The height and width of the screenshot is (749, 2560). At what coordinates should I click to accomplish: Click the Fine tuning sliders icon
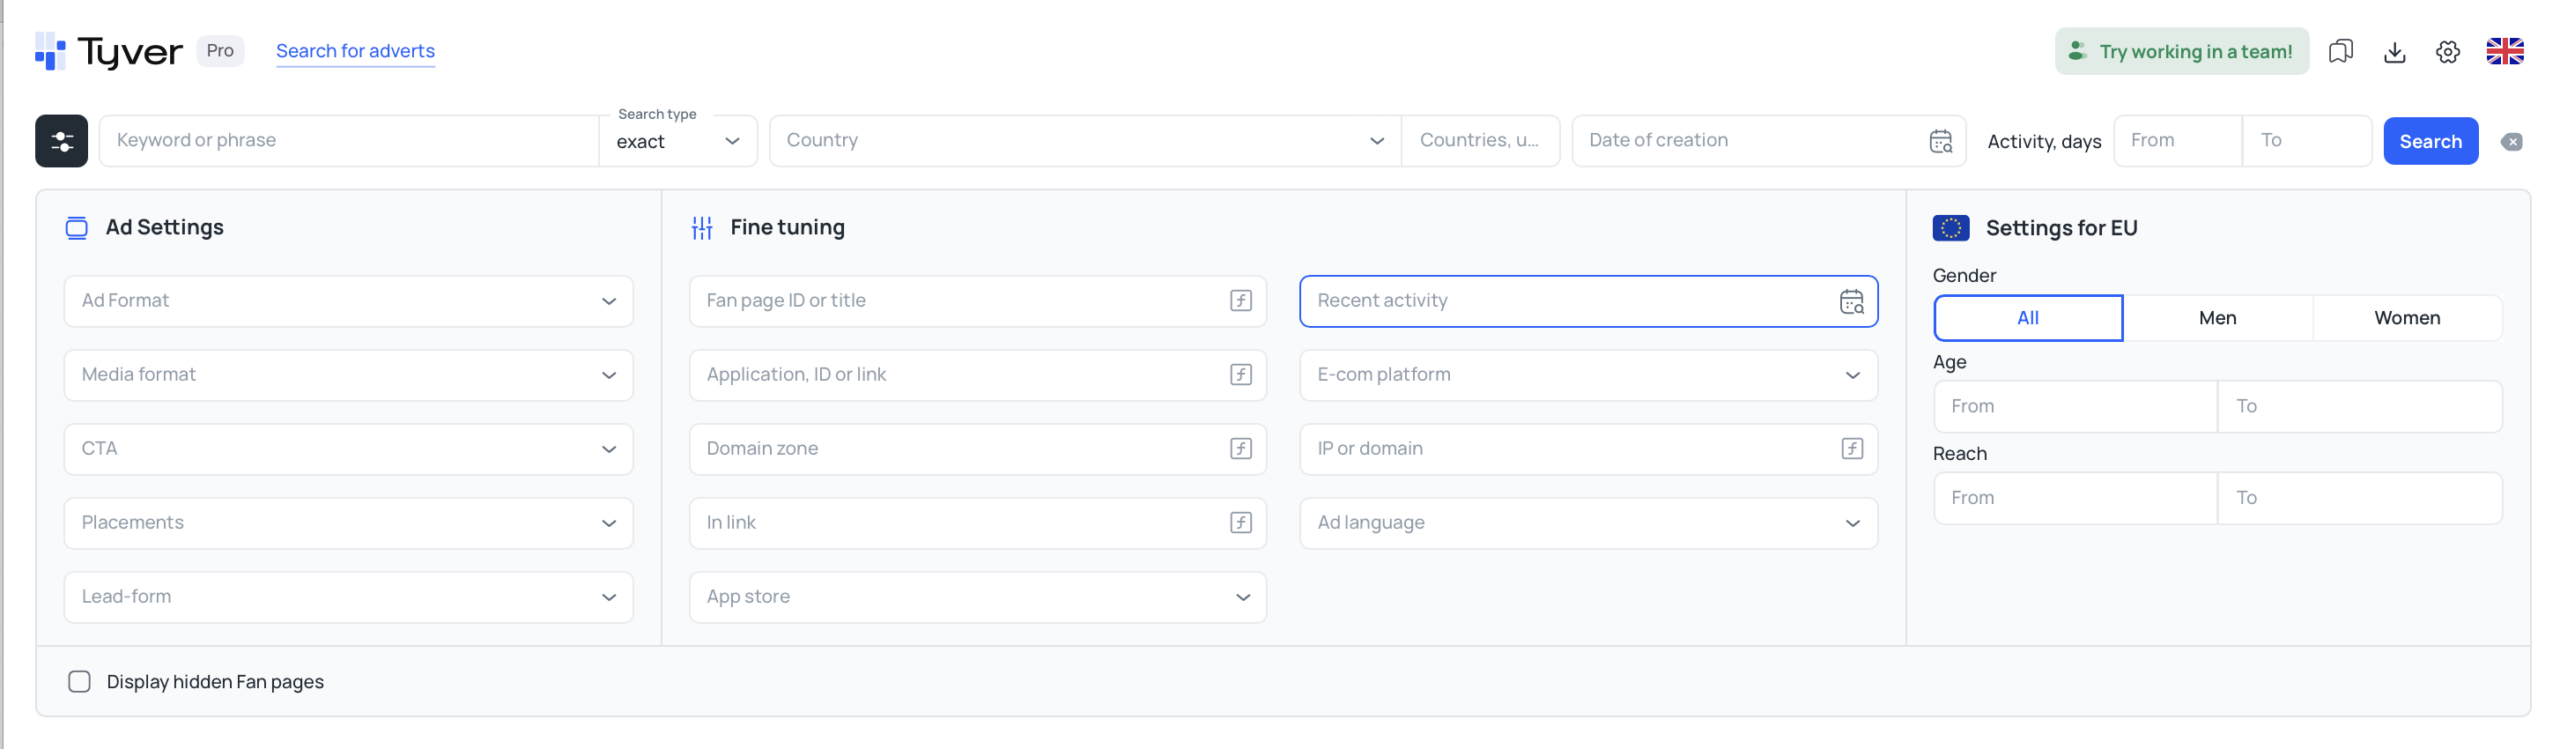pos(702,228)
